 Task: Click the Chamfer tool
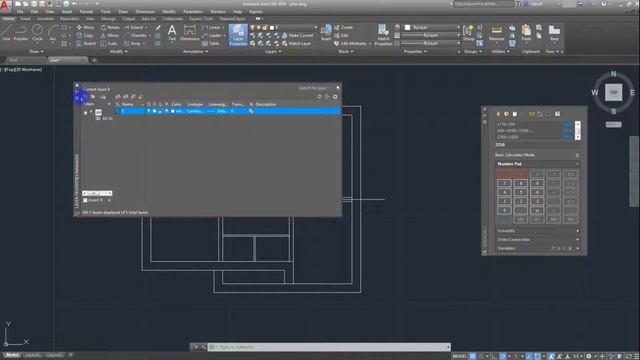(x=136, y=36)
